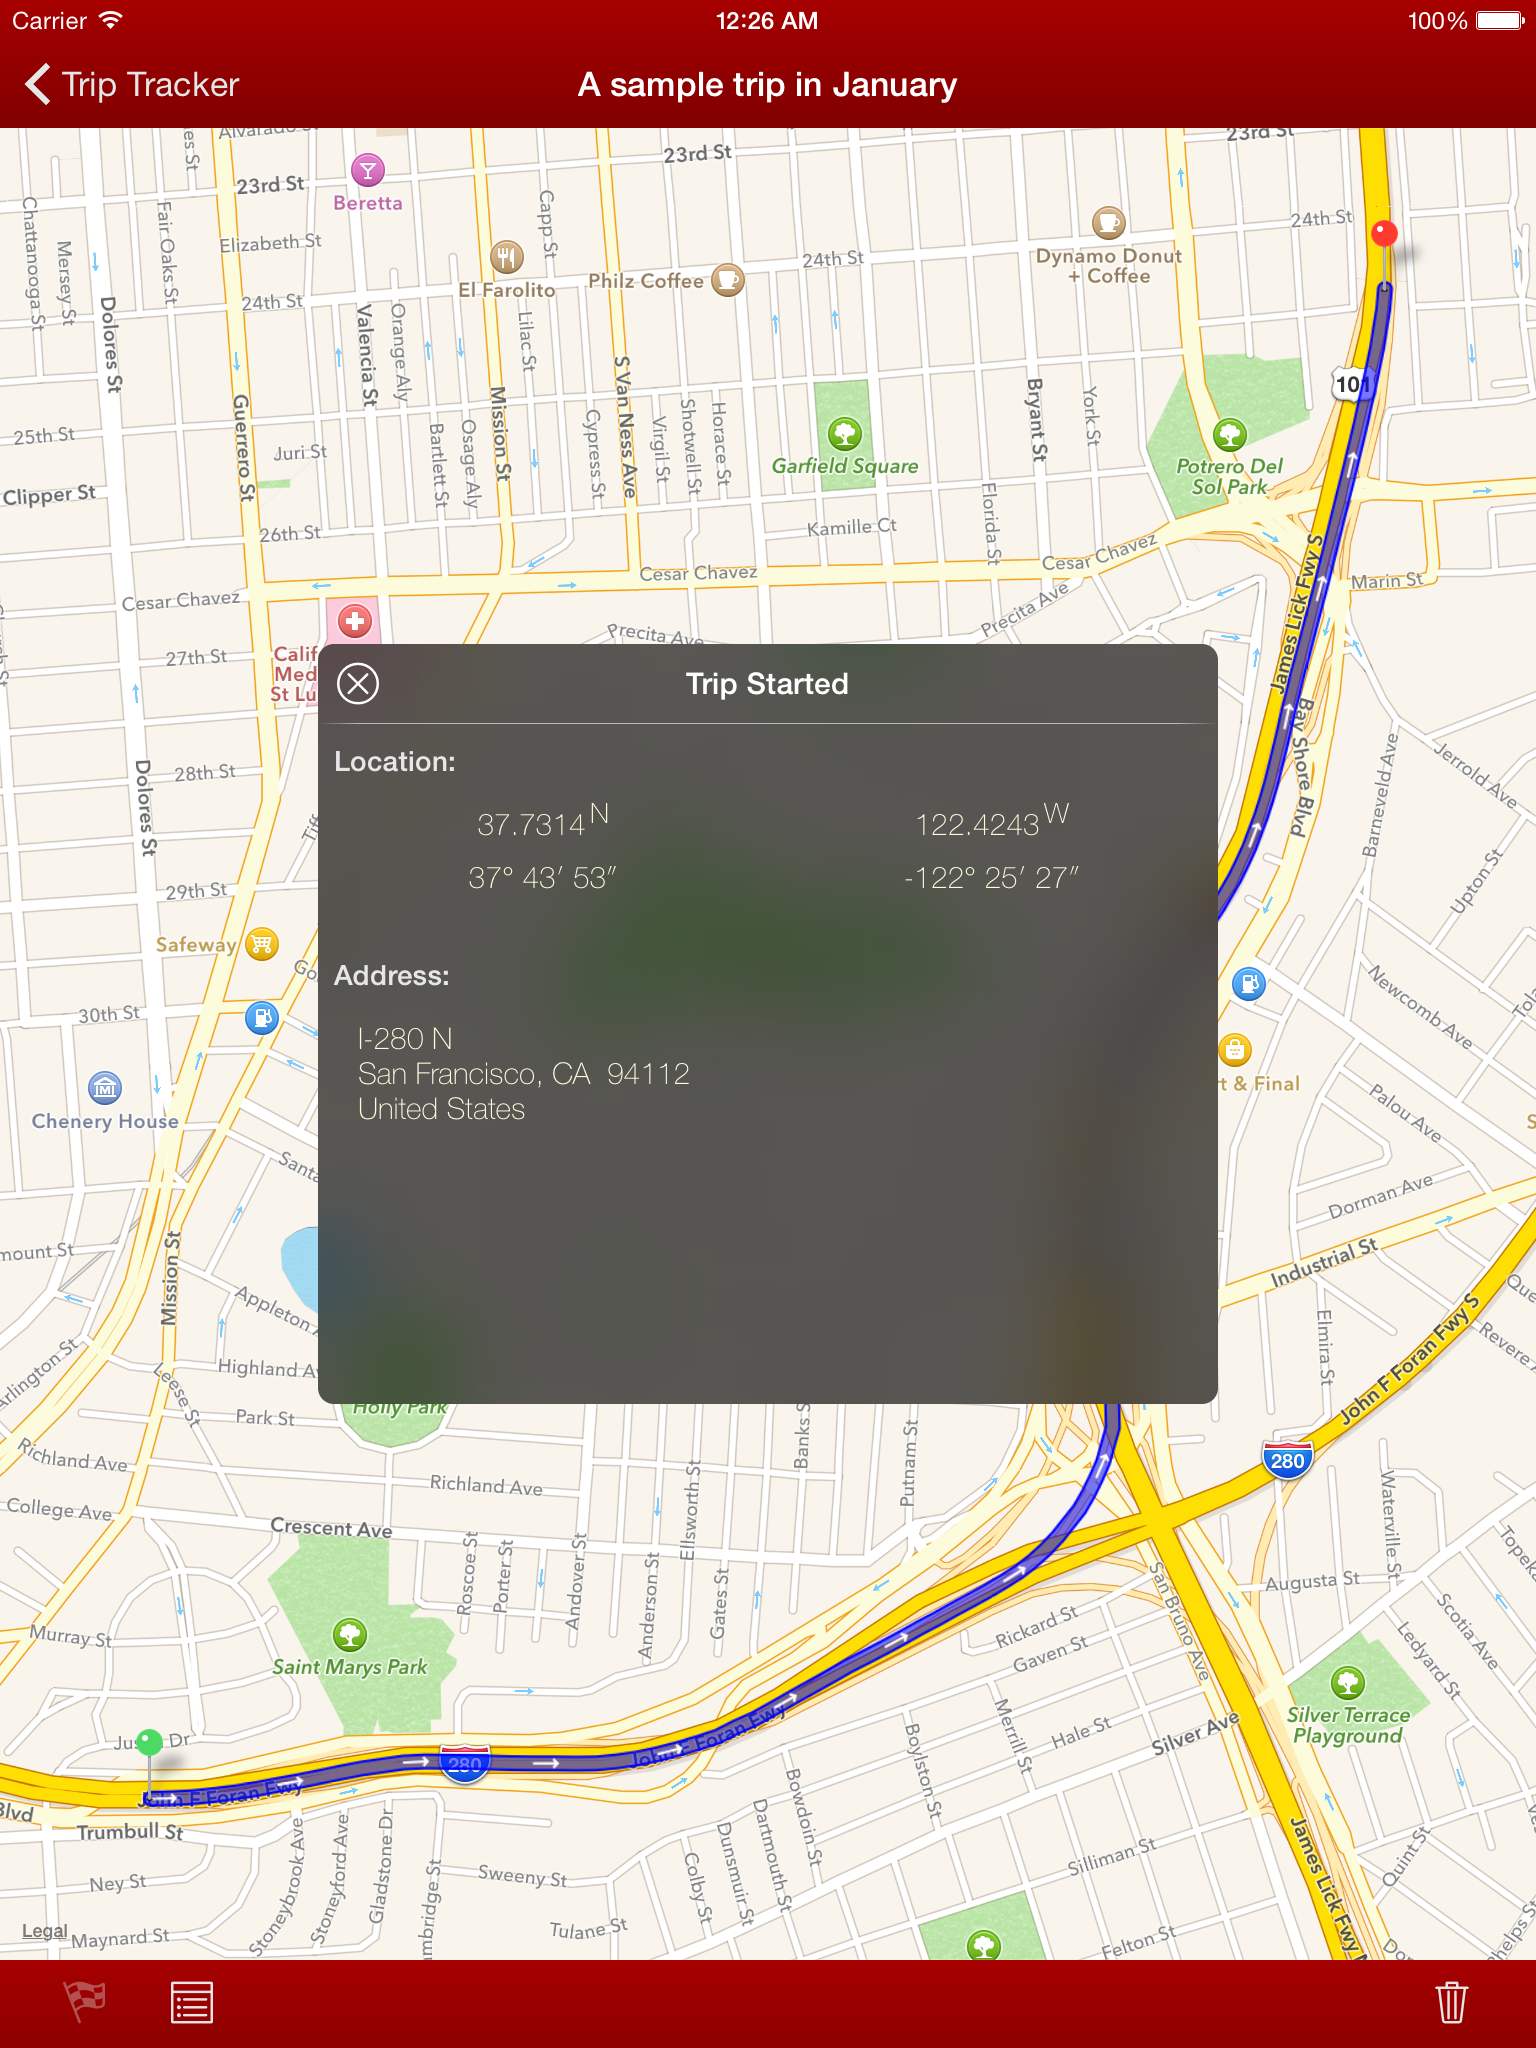
Task: Close the Trip Started popup
Action: (x=358, y=684)
